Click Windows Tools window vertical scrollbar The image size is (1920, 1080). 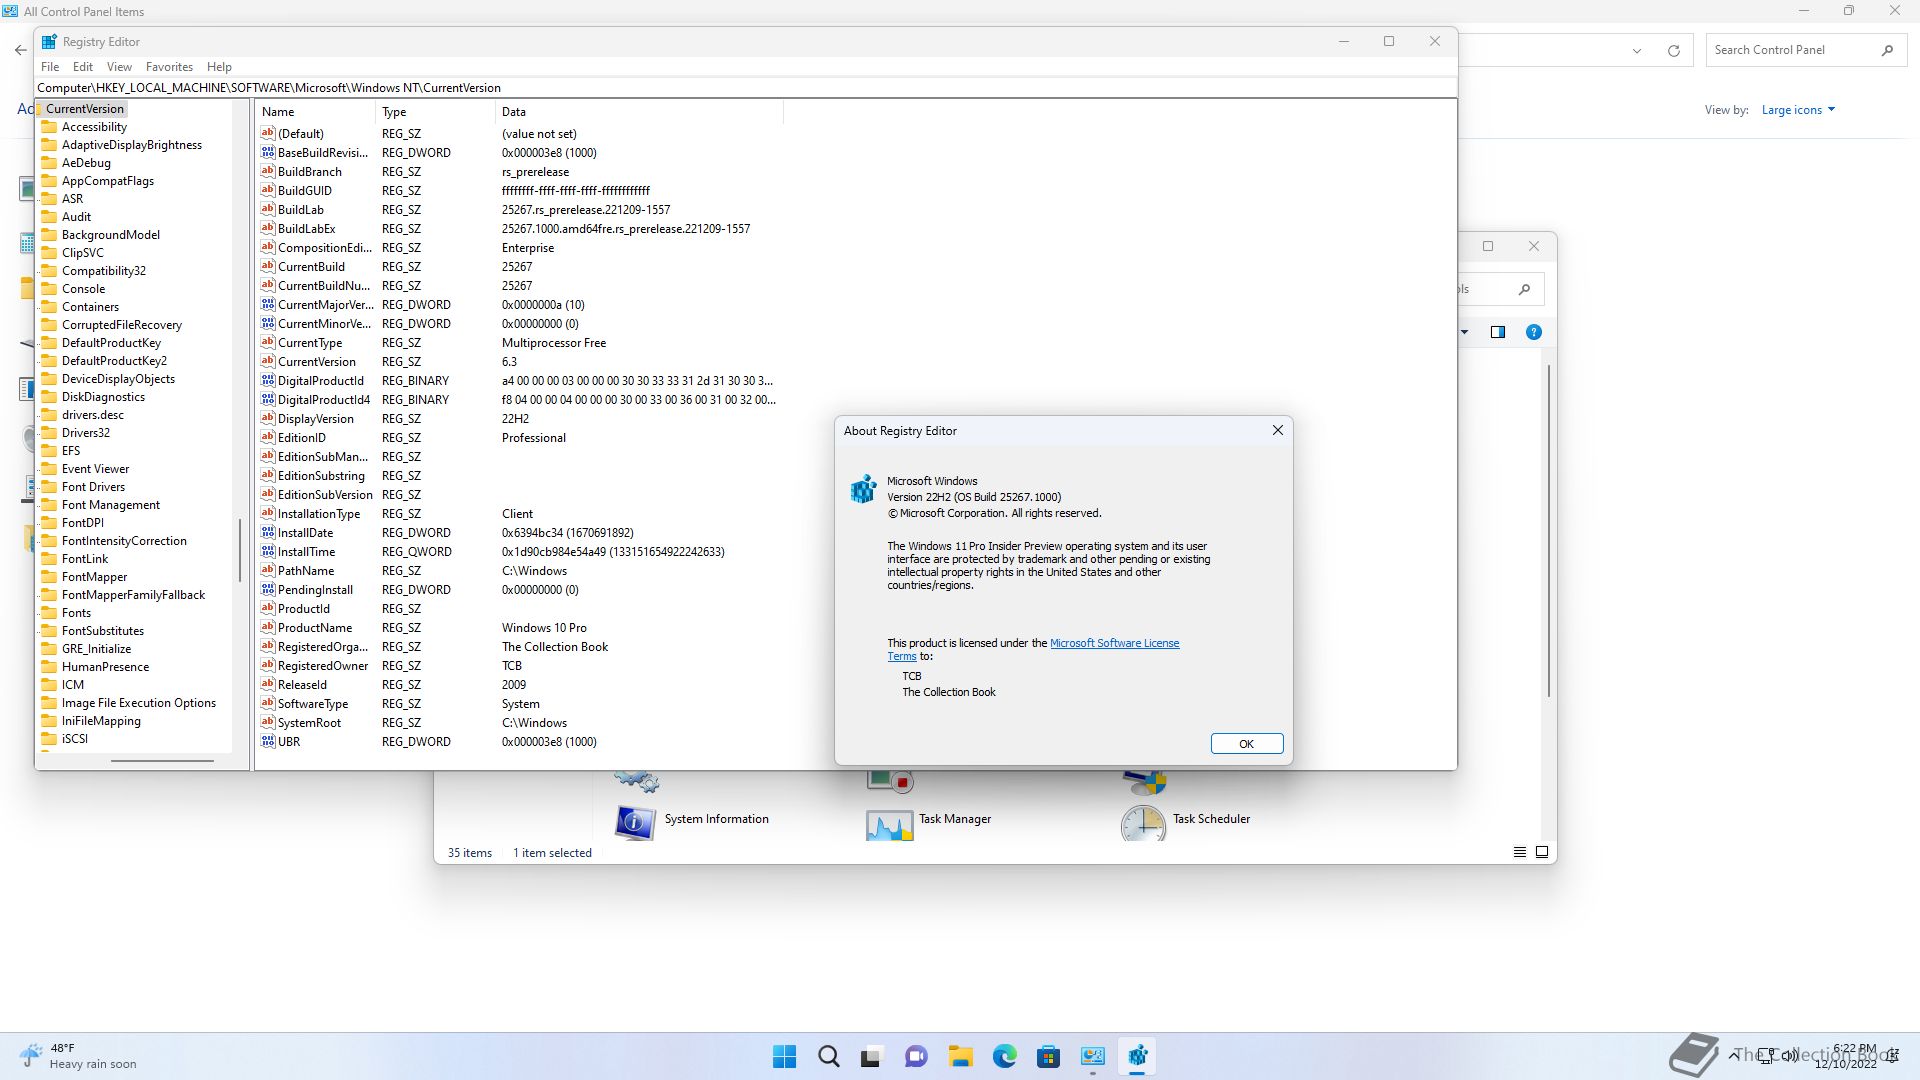click(x=1549, y=530)
